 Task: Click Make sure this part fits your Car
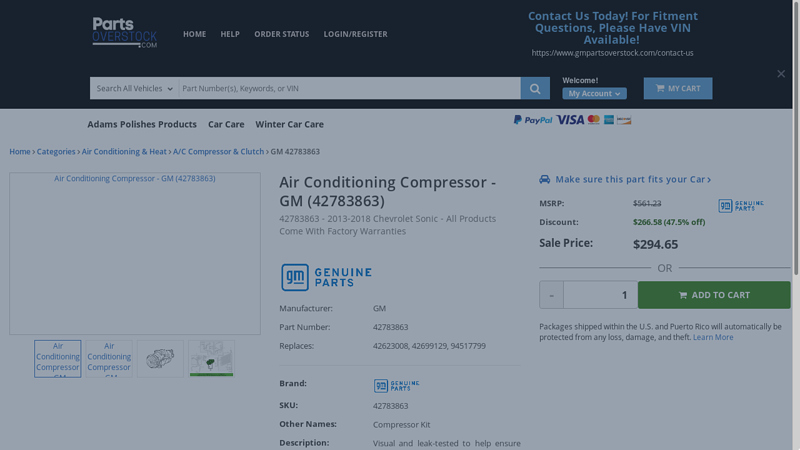pos(633,179)
